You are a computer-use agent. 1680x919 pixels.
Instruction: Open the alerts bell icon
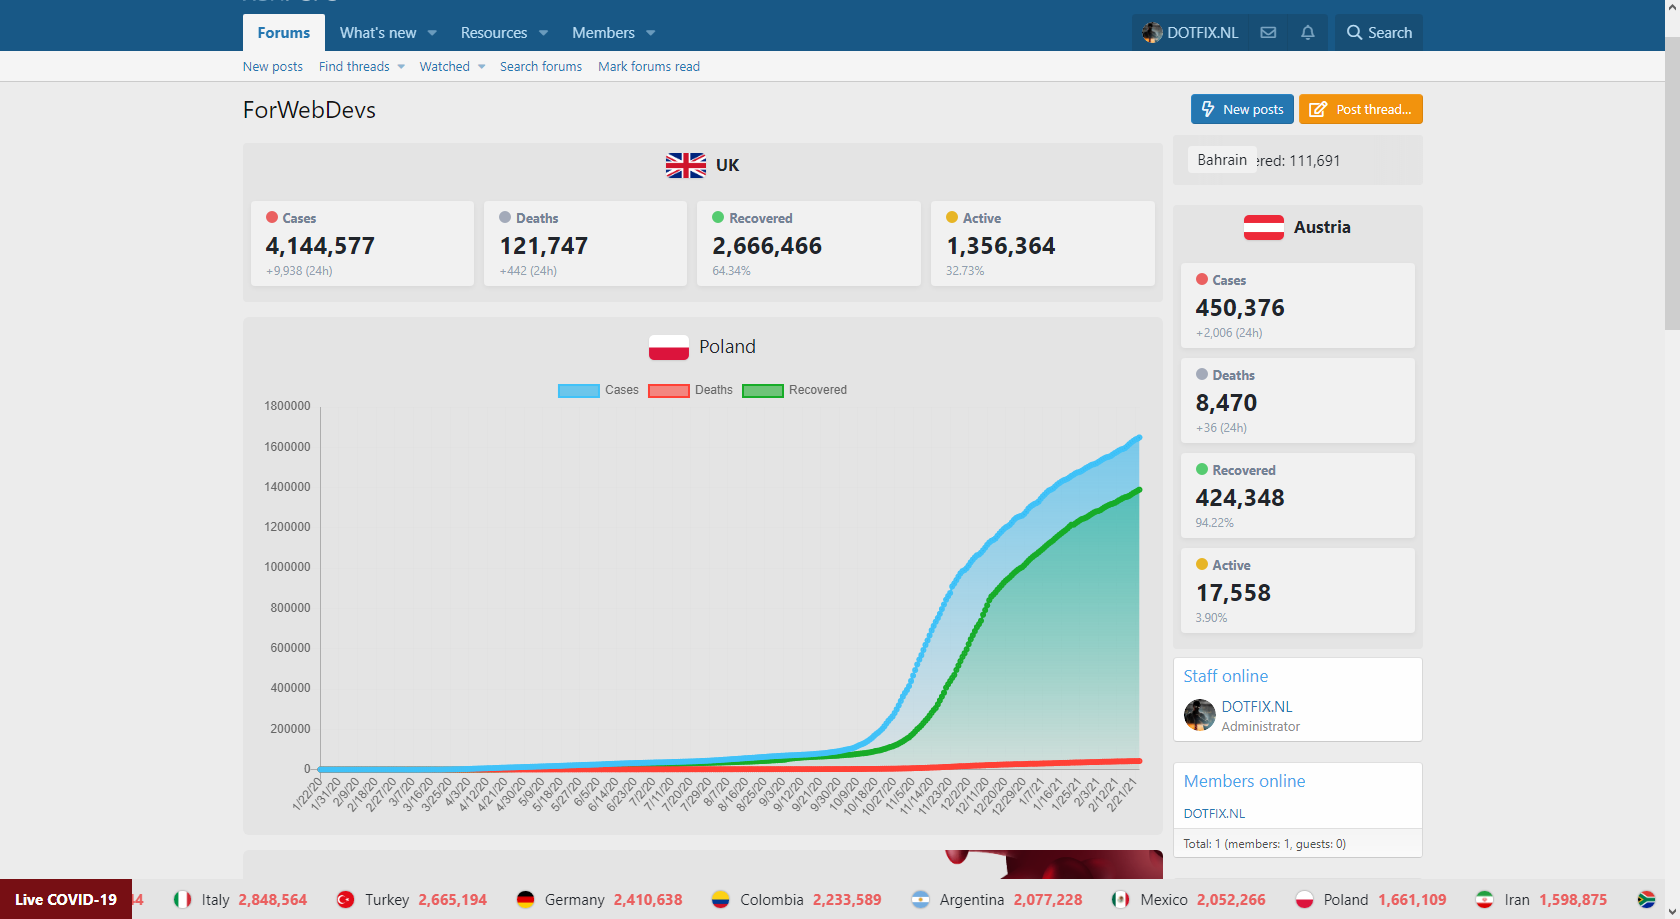[1307, 32]
